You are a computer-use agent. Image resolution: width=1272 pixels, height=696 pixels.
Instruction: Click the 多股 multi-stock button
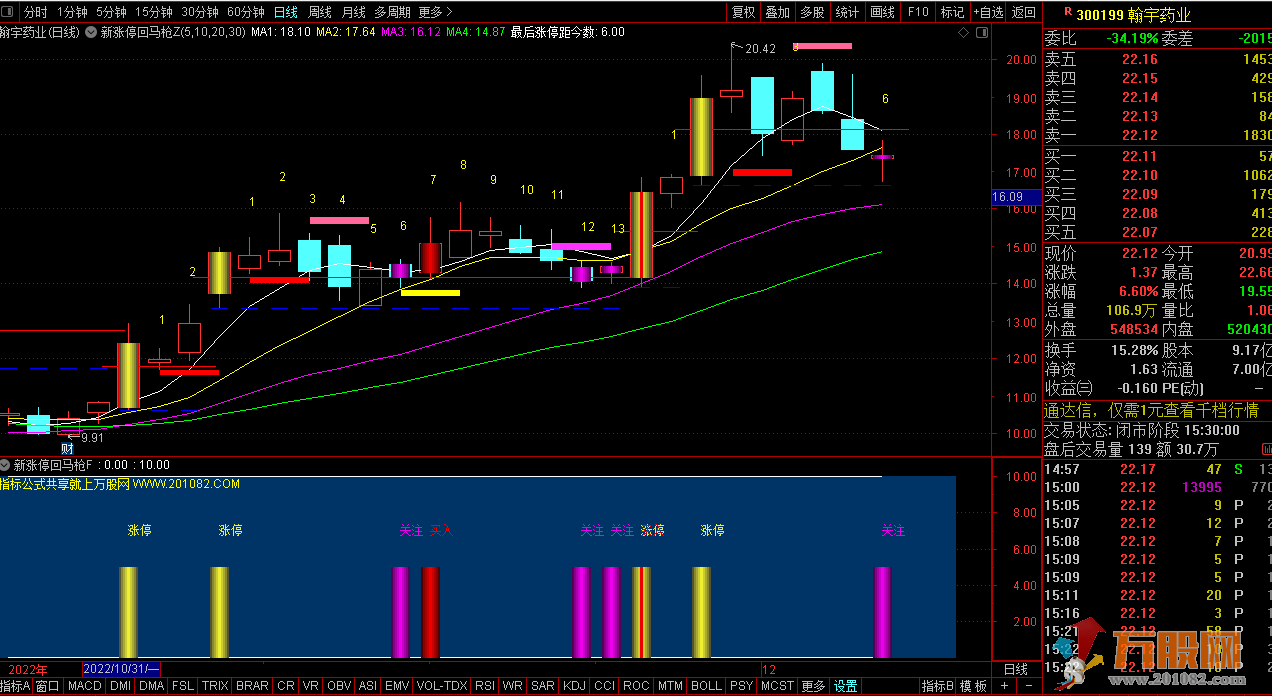tap(812, 12)
